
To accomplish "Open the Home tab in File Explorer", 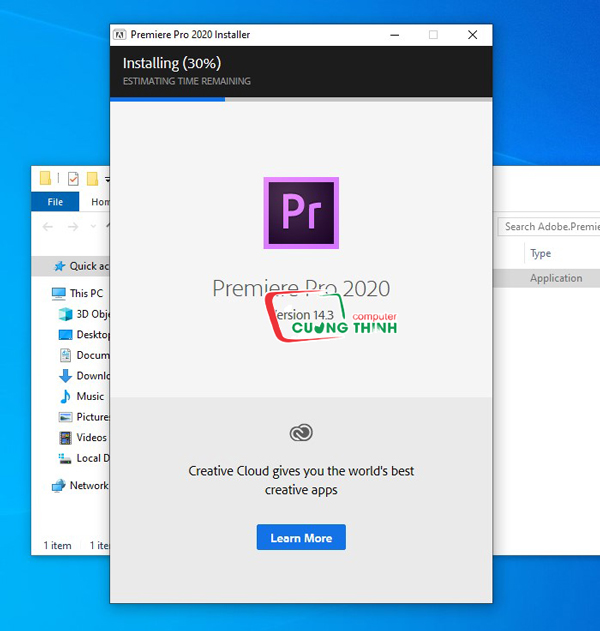I will point(100,202).
